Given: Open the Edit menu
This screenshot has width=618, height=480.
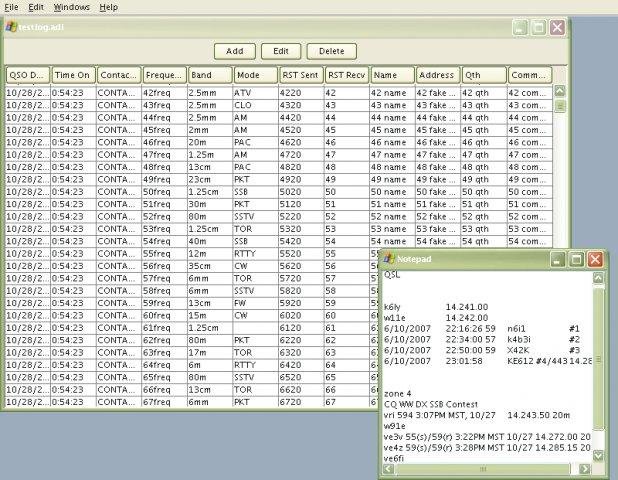Looking at the screenshot, I should (x=36, y=7).
